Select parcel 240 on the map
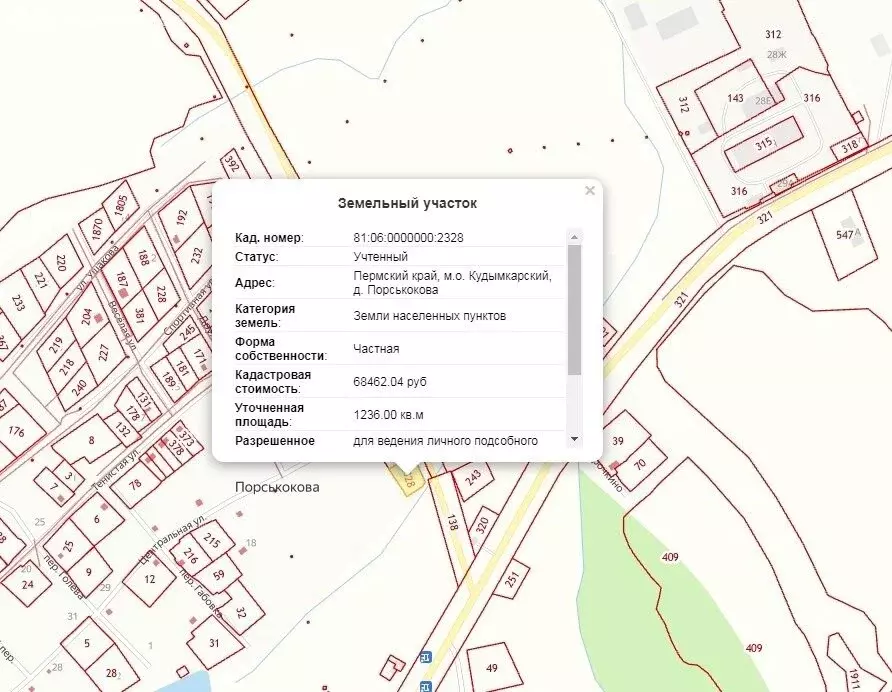The height and width of the screenshot is (692, 892). click(x=80, y=388)
